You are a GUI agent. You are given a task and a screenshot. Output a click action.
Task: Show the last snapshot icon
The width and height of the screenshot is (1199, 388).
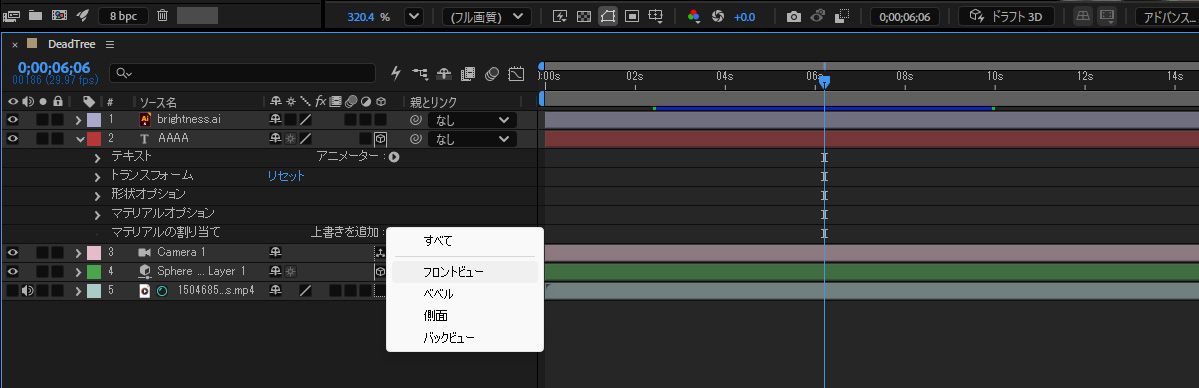[817, 16]
